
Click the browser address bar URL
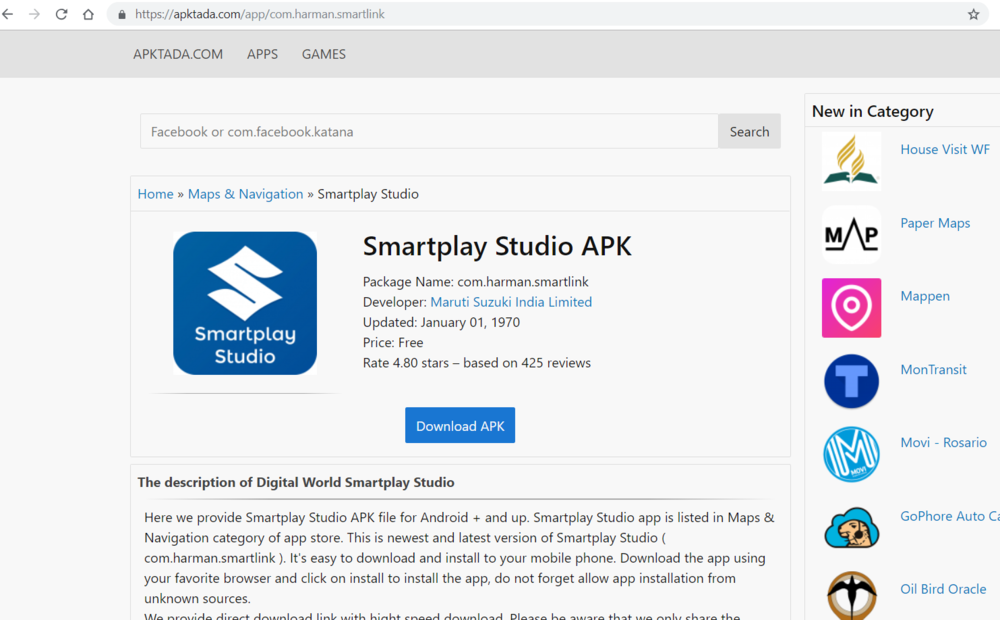260,14
